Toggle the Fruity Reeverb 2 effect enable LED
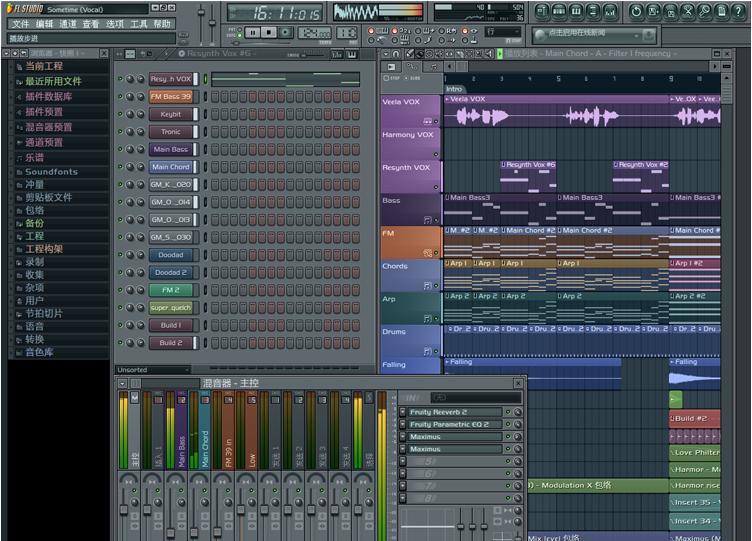This screenshot has height=541, width=752. coord(508,412)
